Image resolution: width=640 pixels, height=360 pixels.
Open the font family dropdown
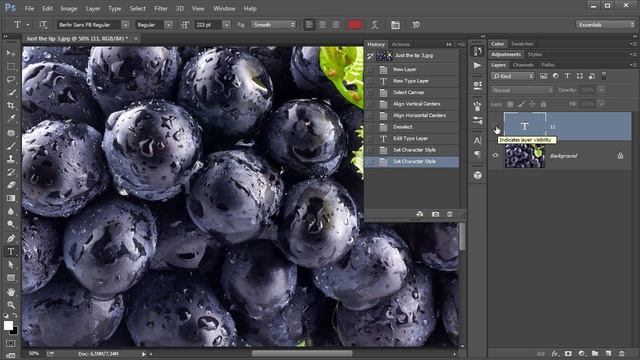coord(125,25)
